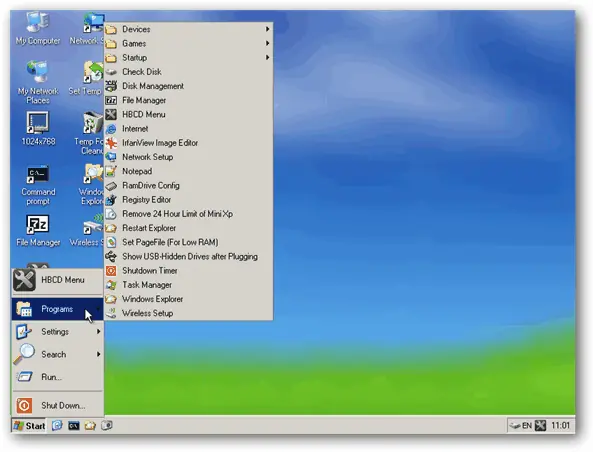593x452 pixels.
Task: Open My Network Places desktop icon
Action: 38,82
